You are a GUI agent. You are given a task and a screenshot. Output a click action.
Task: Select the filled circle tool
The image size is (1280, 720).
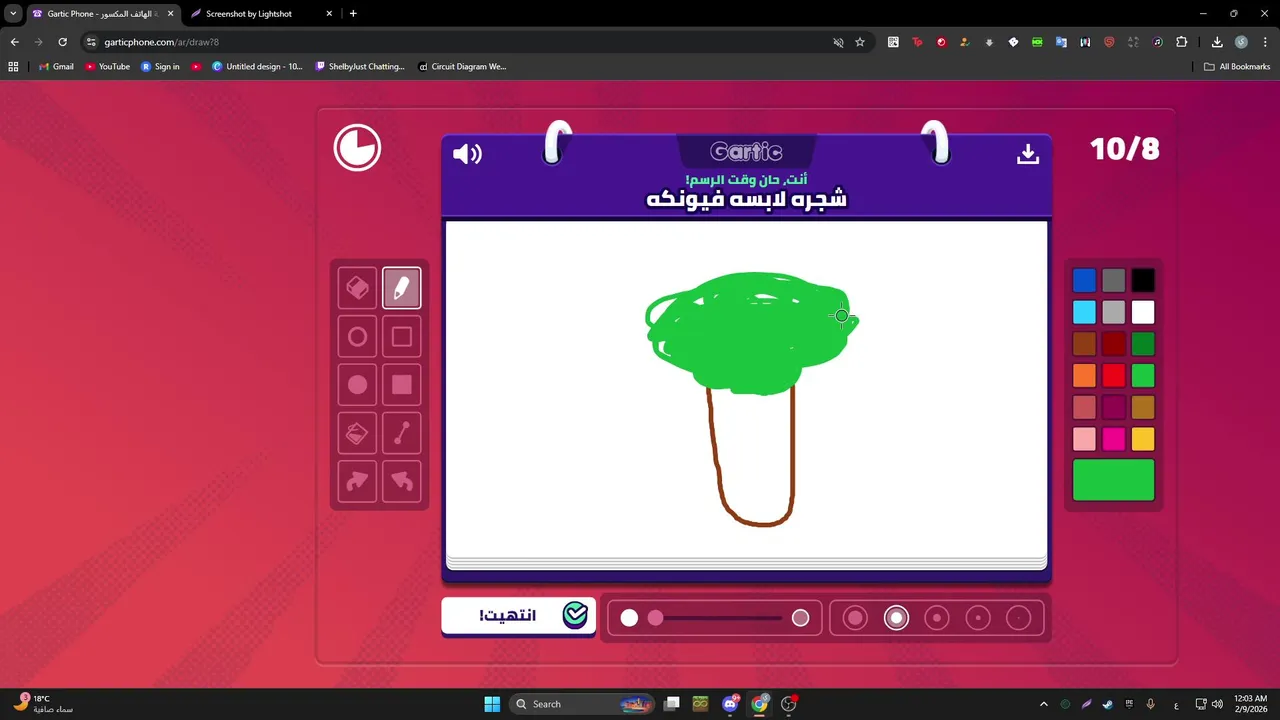pos(357,385)
